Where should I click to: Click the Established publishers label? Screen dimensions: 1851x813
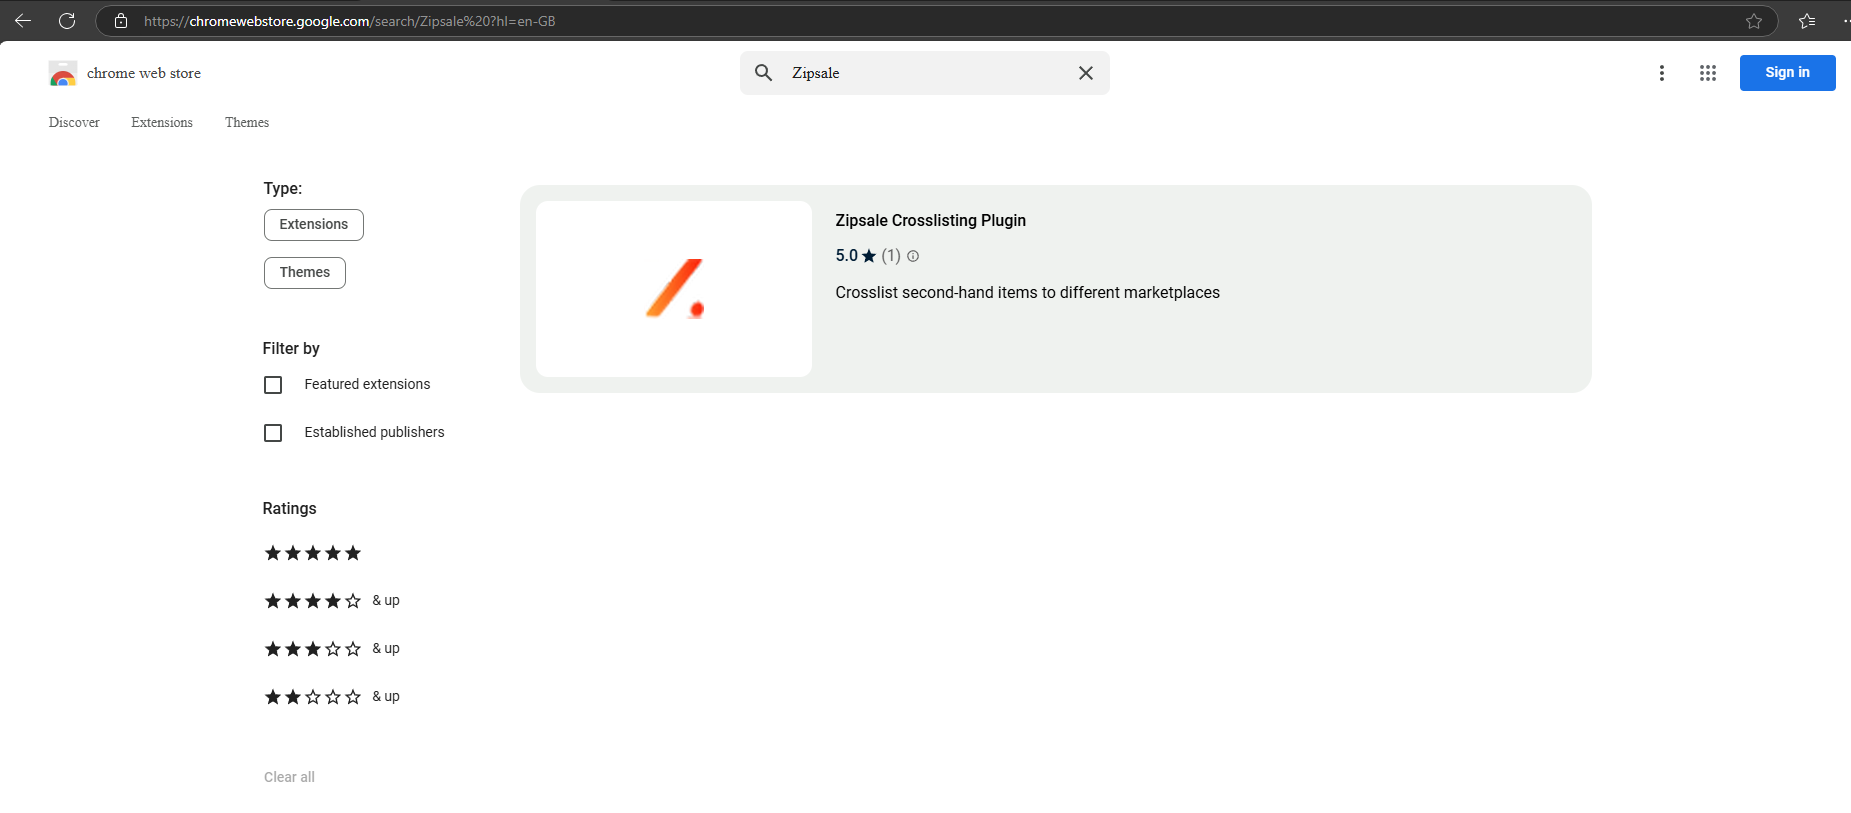pyautogui.click(x=374, y=433)
